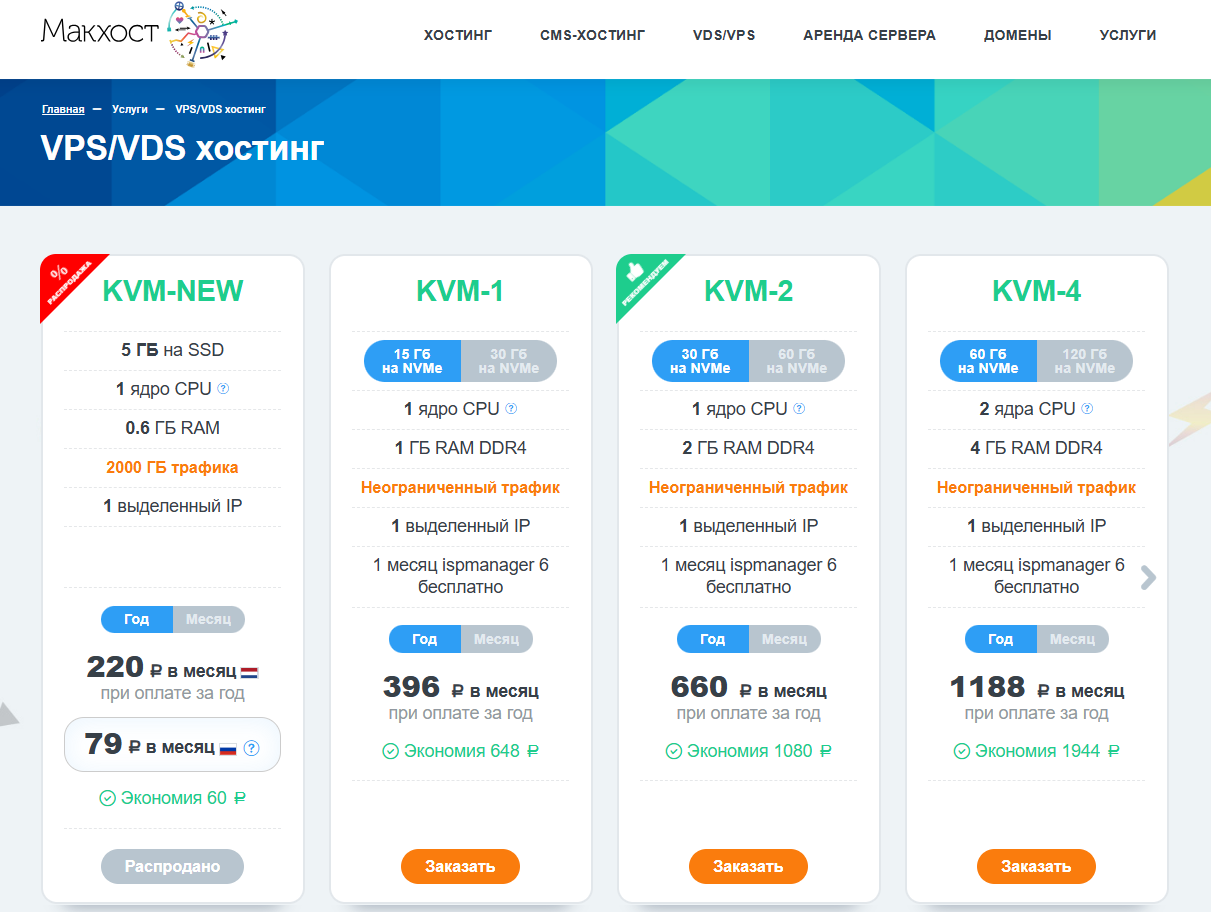Open the ДОМЕНЫ menu
This screenshot has width=1211, height=912.
pyautogui.click(x=1018, y=35)
